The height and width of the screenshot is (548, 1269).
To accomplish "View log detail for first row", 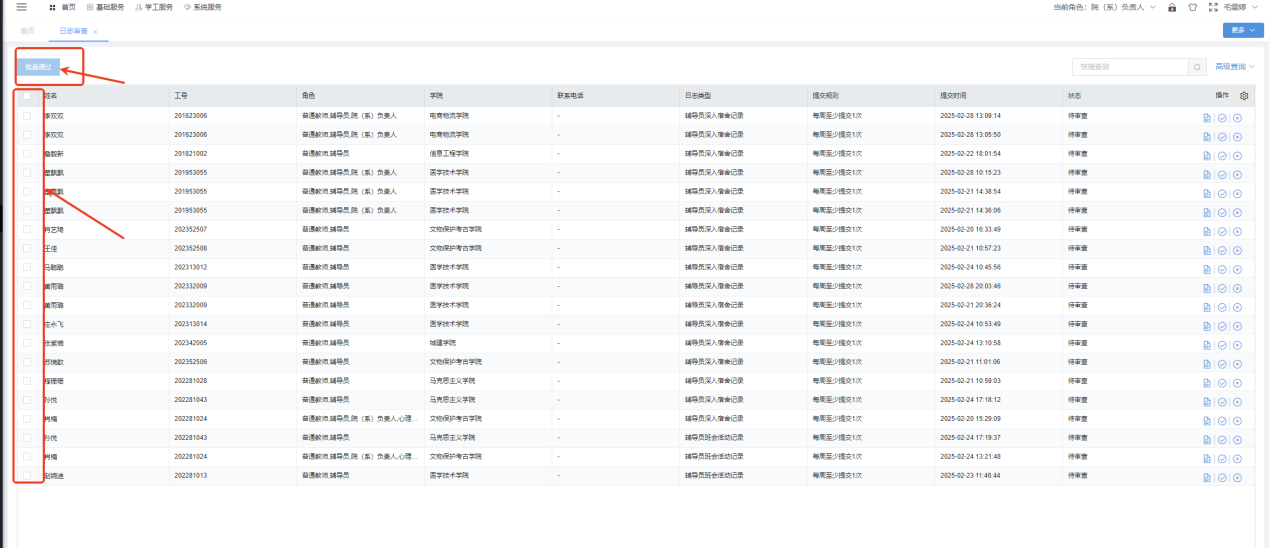I will tap(1207, 117).
